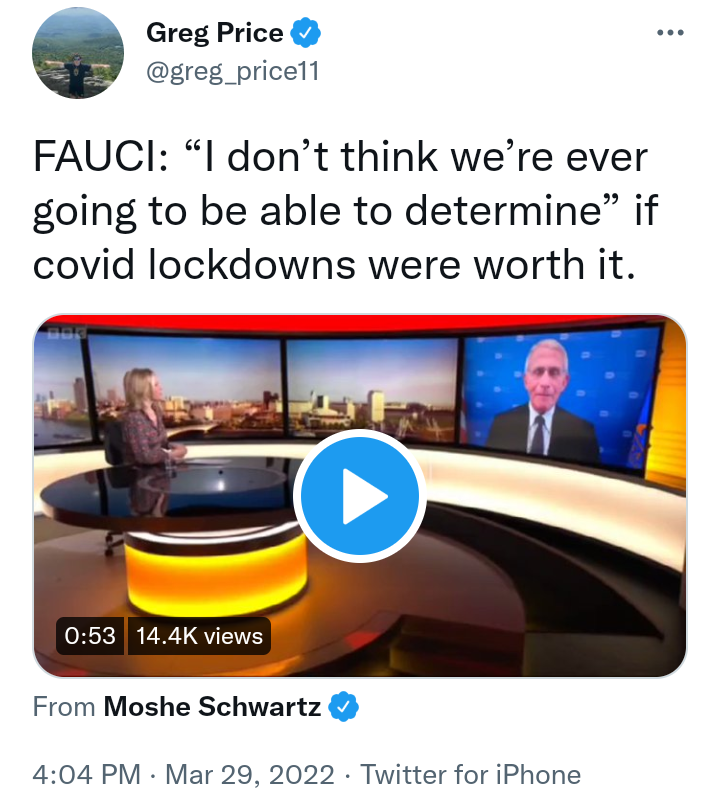
Task: Click the verified badge beside Moshe Schwartz
Action: (344, 706)
